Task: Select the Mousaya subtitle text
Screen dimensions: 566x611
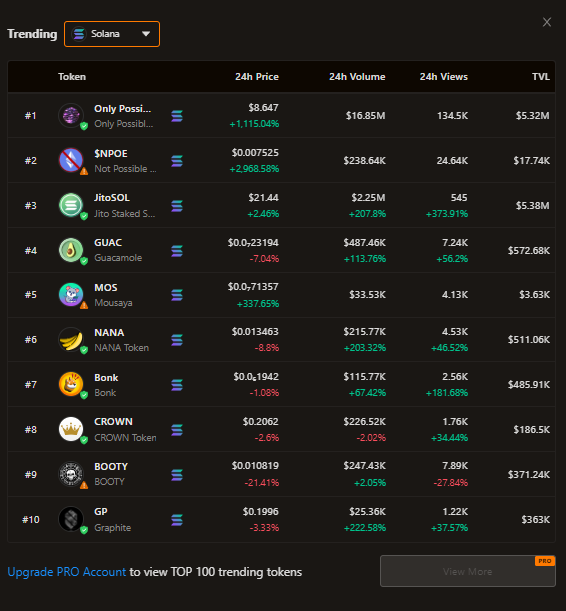Action: tap(113, 303)
